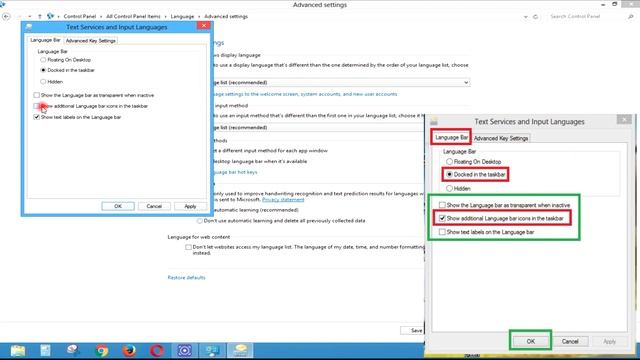Image resolution: width=640 pixels, height=360 pixels.
Task: Expand the arrow after Control Panel in breadcrumb
Action: [101, 17]
